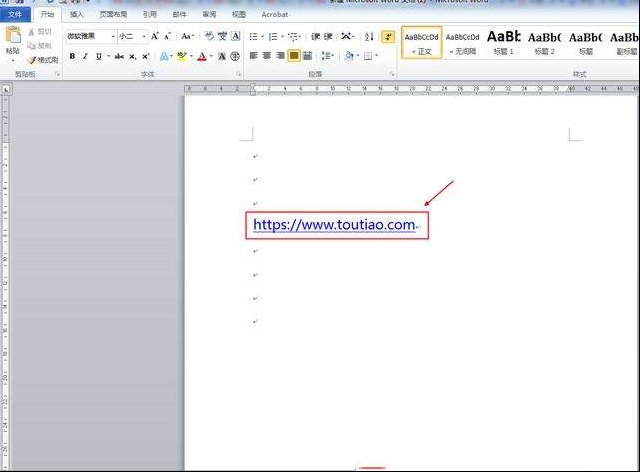This screenshot has height=472, width=640.
Task: Expand the Paragraph (段落) dialog launcher
Action: (392, 74)
